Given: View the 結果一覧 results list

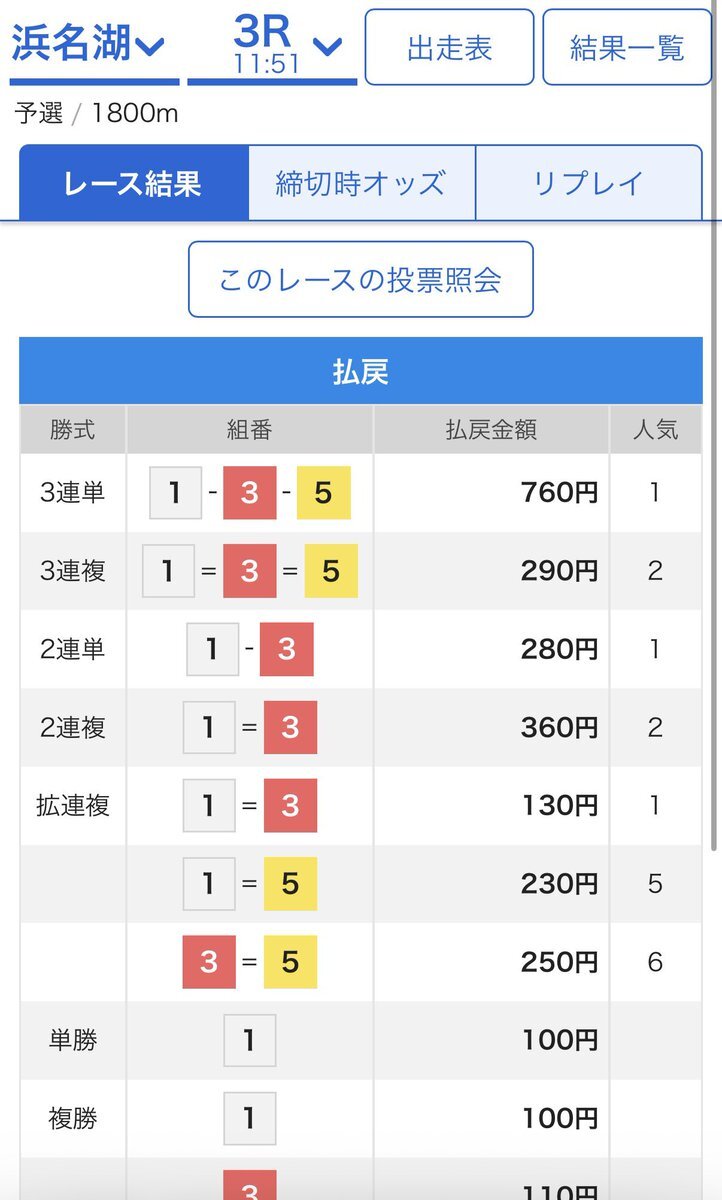Looking at the screenshot, I should pos(626,47).
